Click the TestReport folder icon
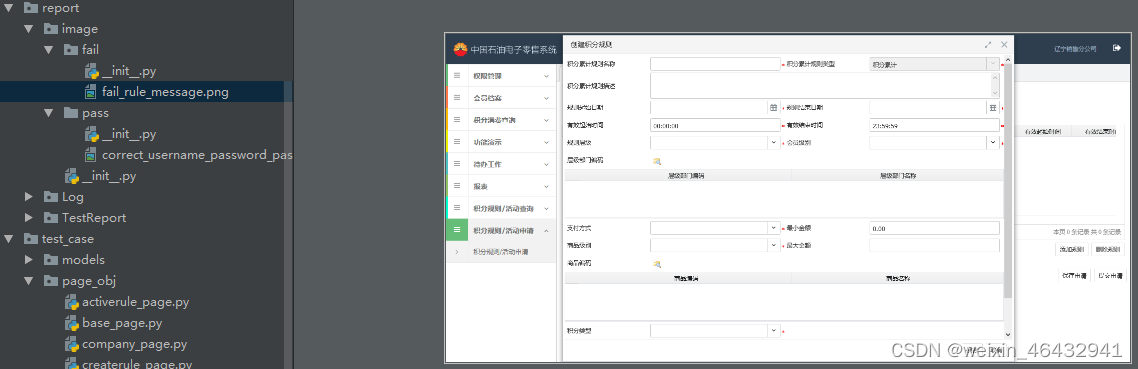Screen dimensions: 1138x369 tap(51, 218)
